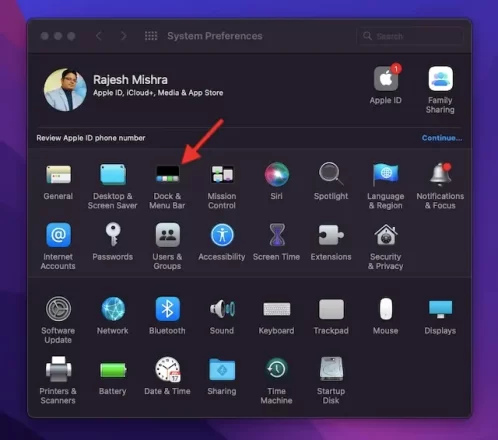
Task: Click 'Review Apple ID phone number' text
Action: 91,138
